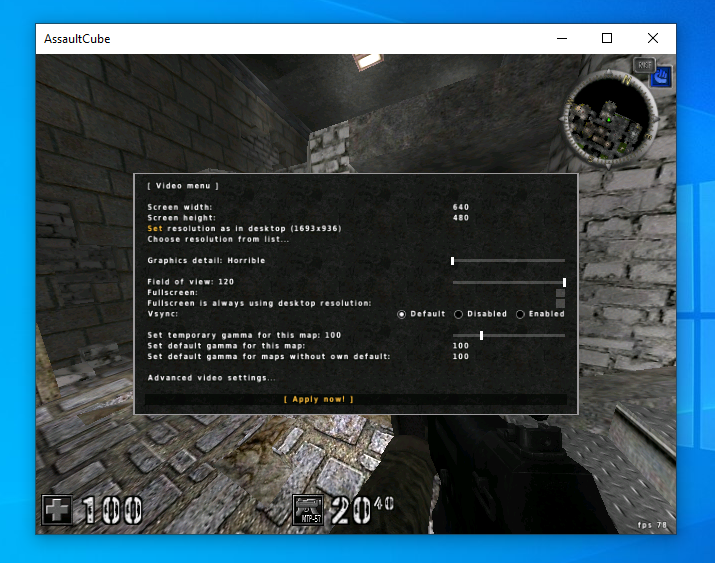Select the Vsync Default radio button
Image resolution: width=715 pixels, height=563 pixels.
coord(402,314)
